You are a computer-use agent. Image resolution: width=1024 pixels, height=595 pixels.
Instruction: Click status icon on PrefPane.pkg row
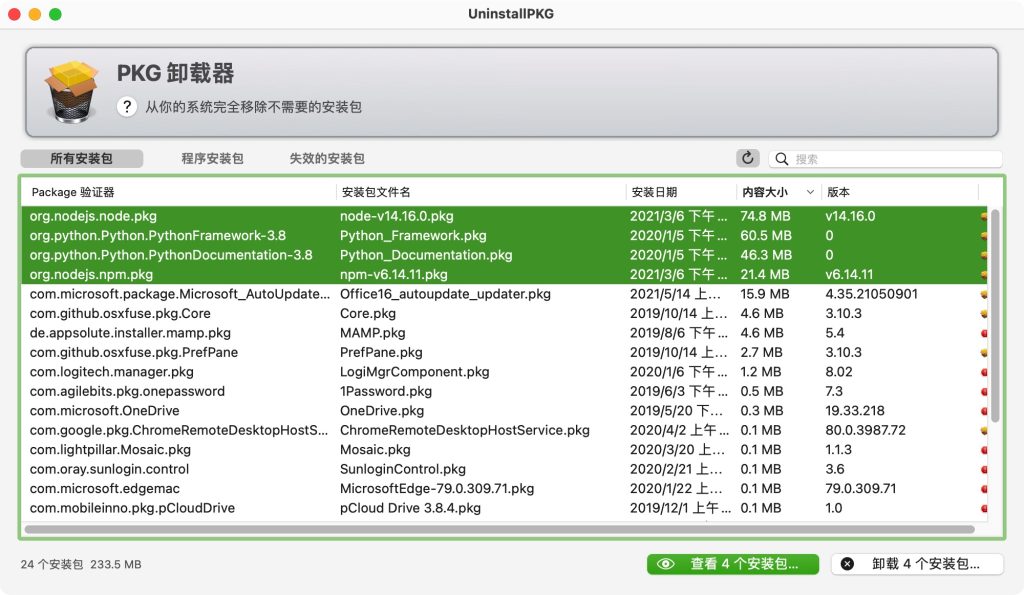point(984,353)
